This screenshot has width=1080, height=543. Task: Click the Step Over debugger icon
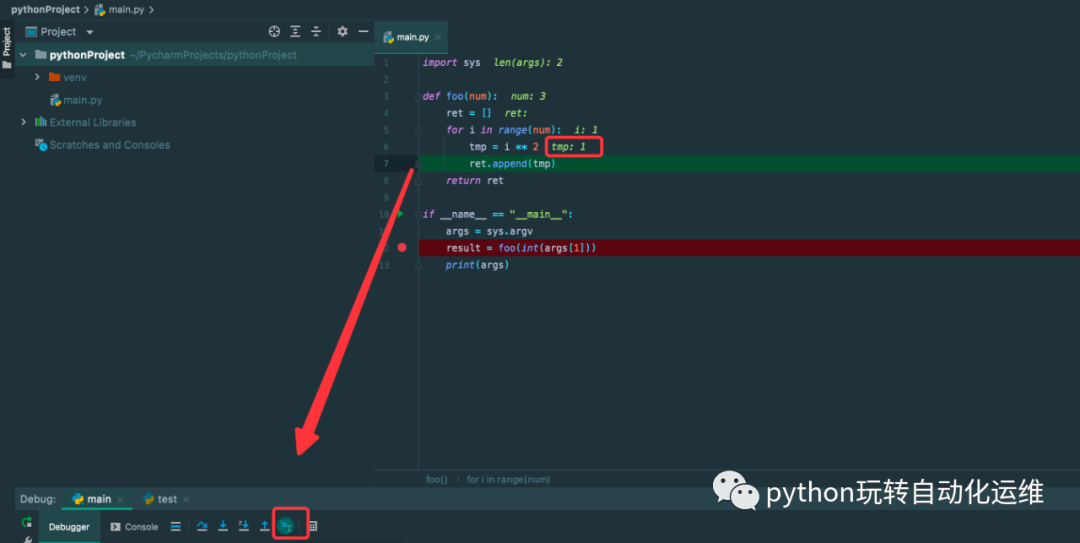pyautogui.click(x=202, y=526)
